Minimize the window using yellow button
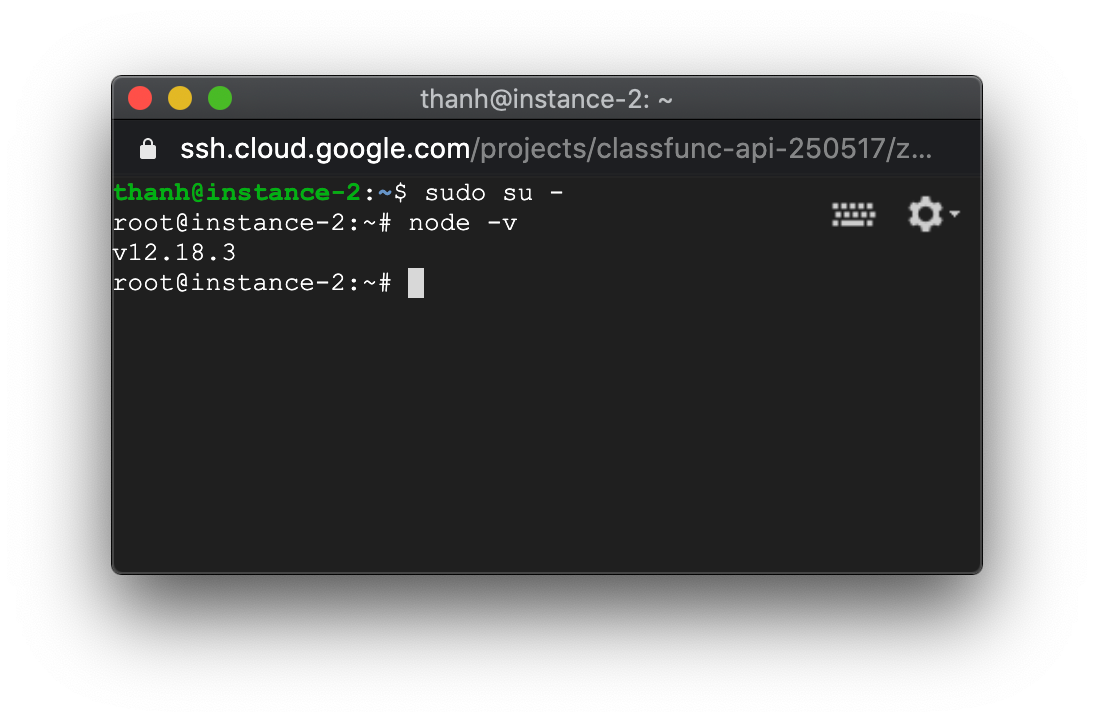 [x=180, y=98]
